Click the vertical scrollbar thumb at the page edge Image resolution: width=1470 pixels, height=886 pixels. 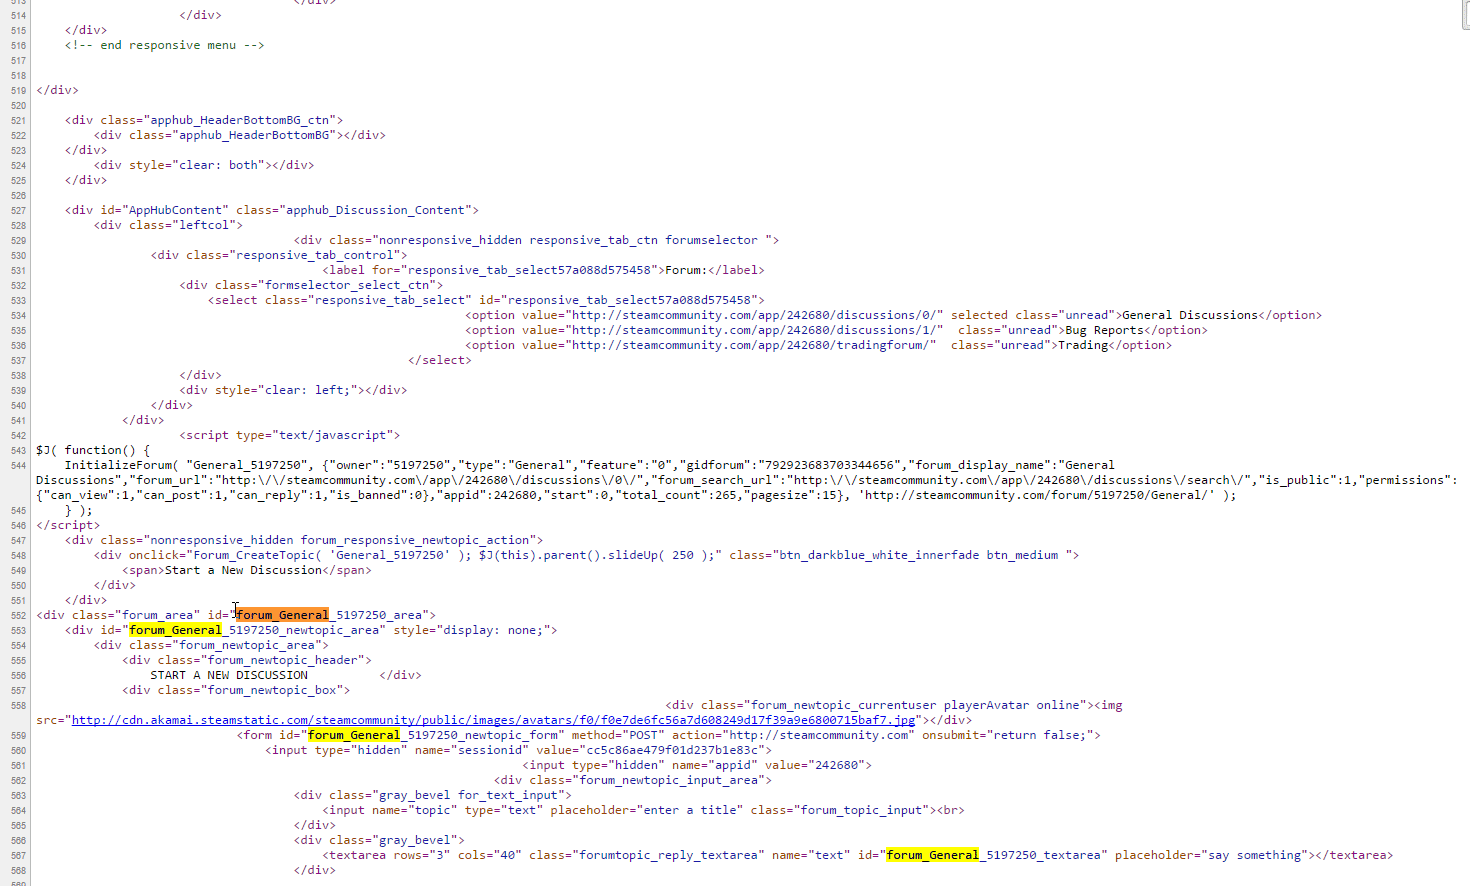pyautogui.click(x=1466, y=15)
